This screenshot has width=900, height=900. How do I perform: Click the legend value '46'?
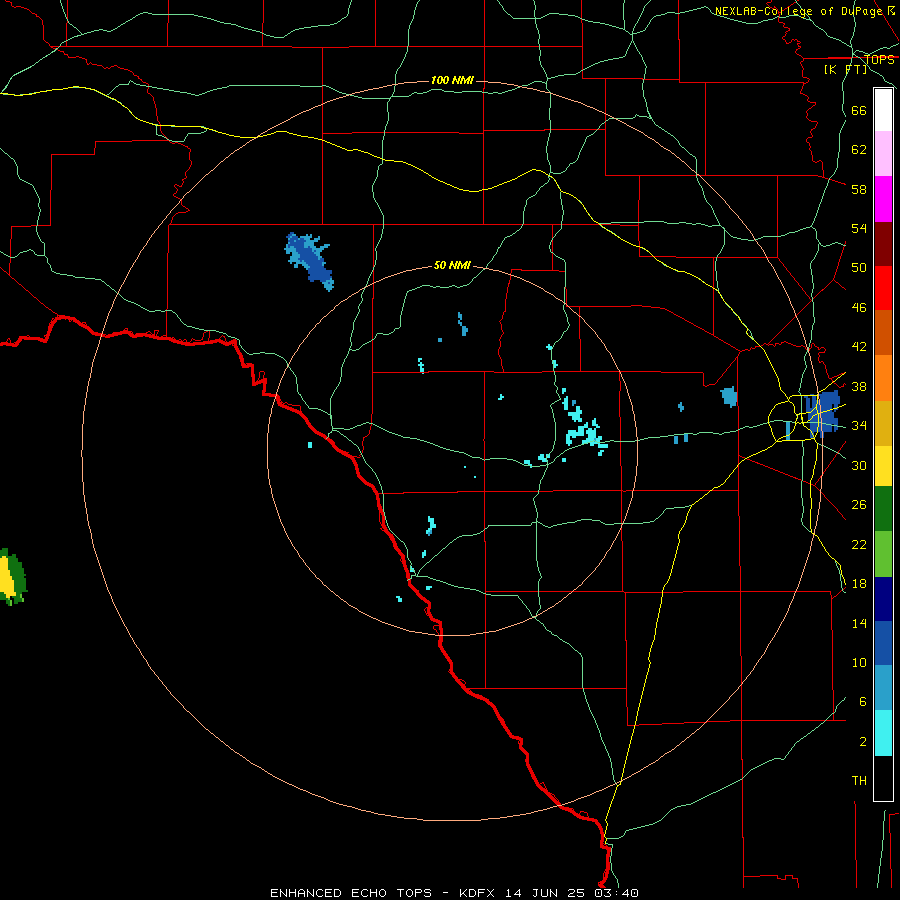click(859, 308)
